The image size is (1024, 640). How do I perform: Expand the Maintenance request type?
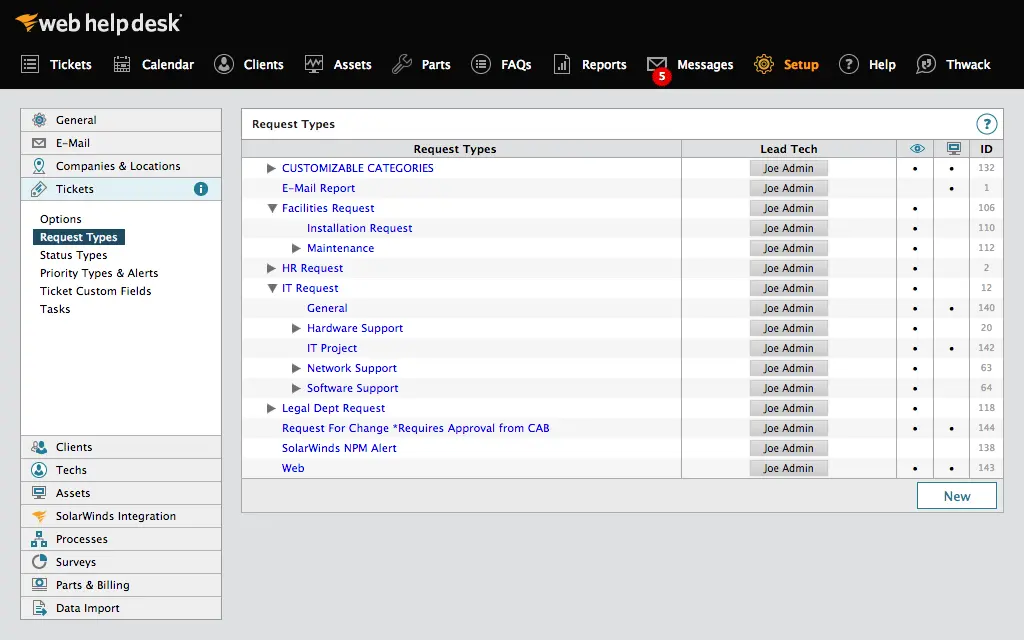tap(297, 248)
